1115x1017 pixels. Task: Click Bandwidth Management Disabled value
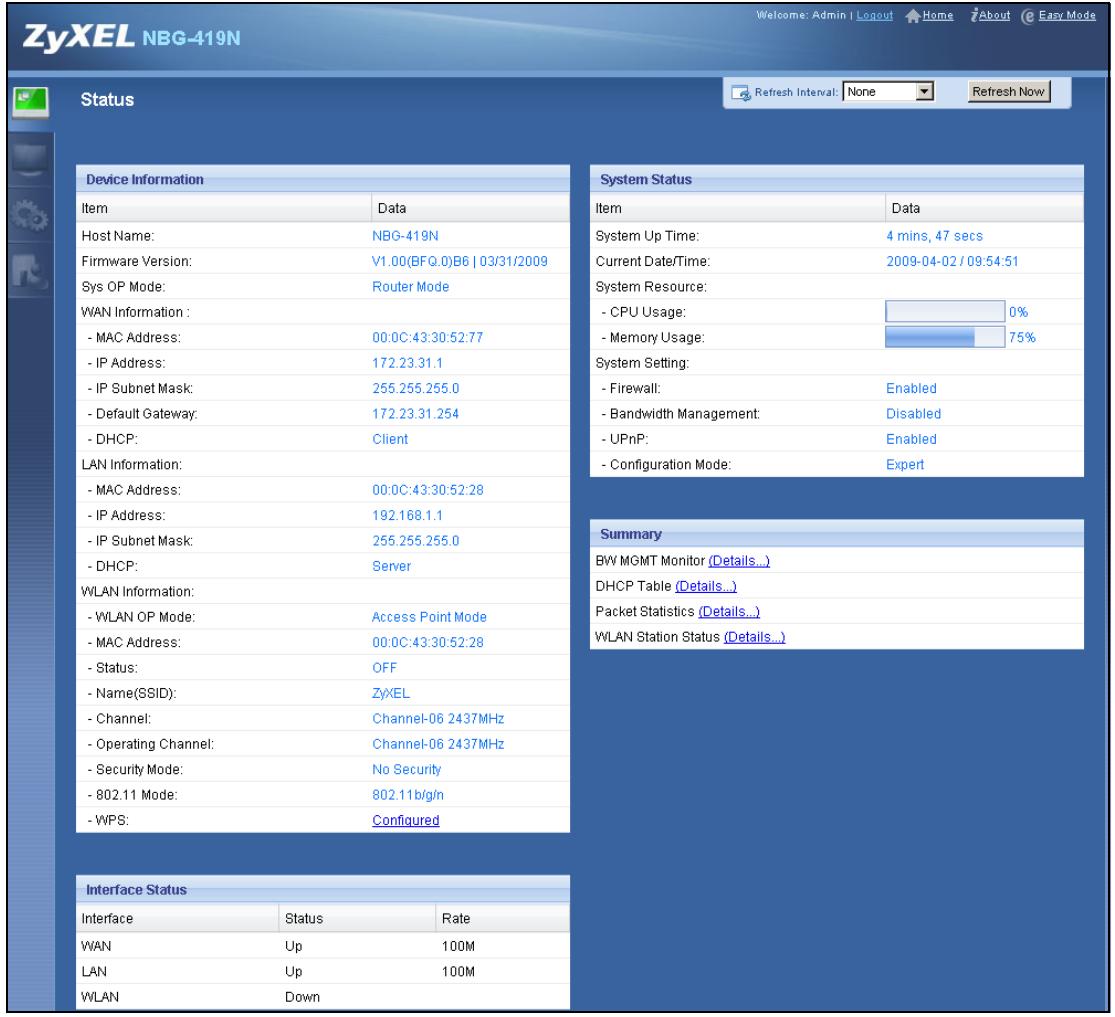(913, 414)
